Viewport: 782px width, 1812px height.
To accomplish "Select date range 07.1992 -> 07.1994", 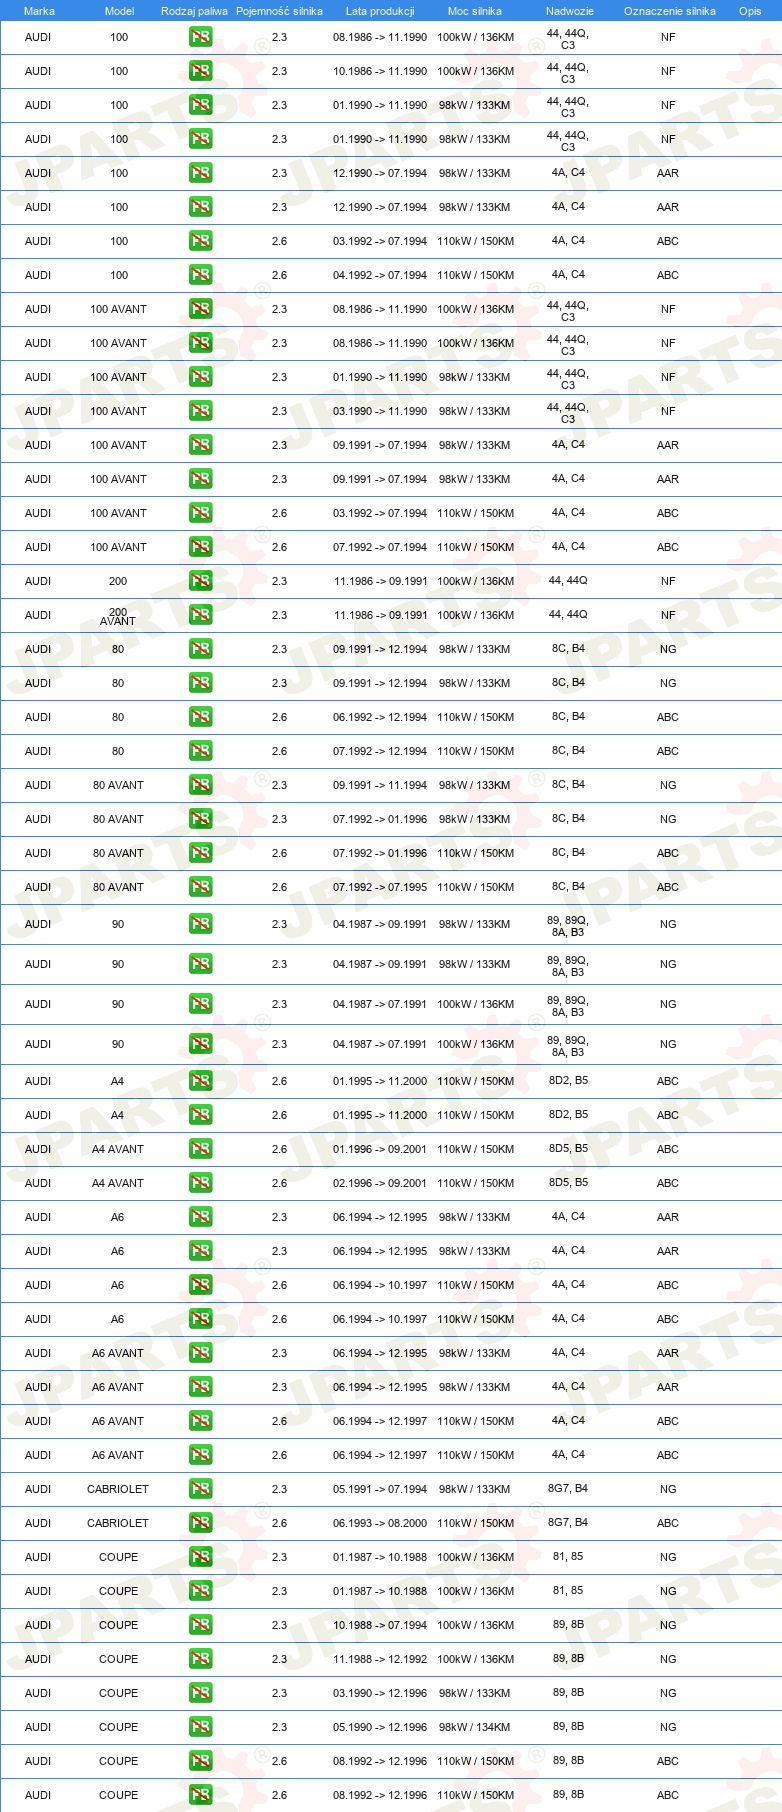I will pyautogui.click(x=380, y=547).
